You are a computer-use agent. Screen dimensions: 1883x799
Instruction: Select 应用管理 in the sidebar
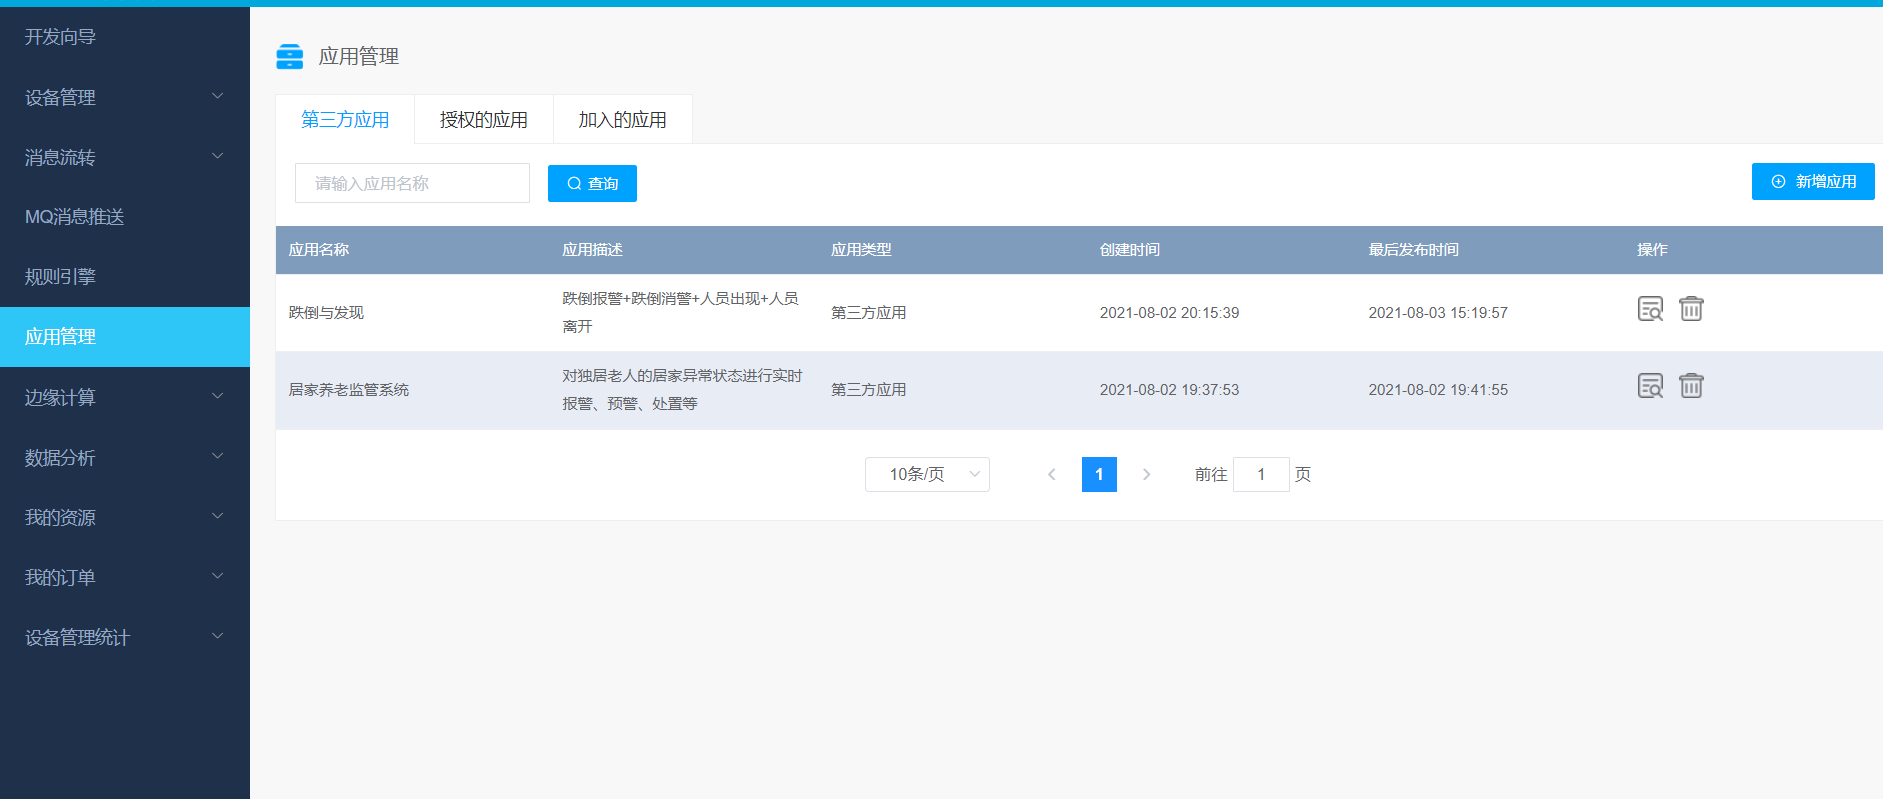tap(125, 337)
